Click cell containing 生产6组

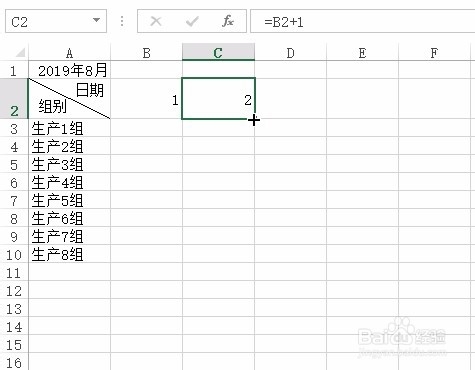click(x=69, y=218)
